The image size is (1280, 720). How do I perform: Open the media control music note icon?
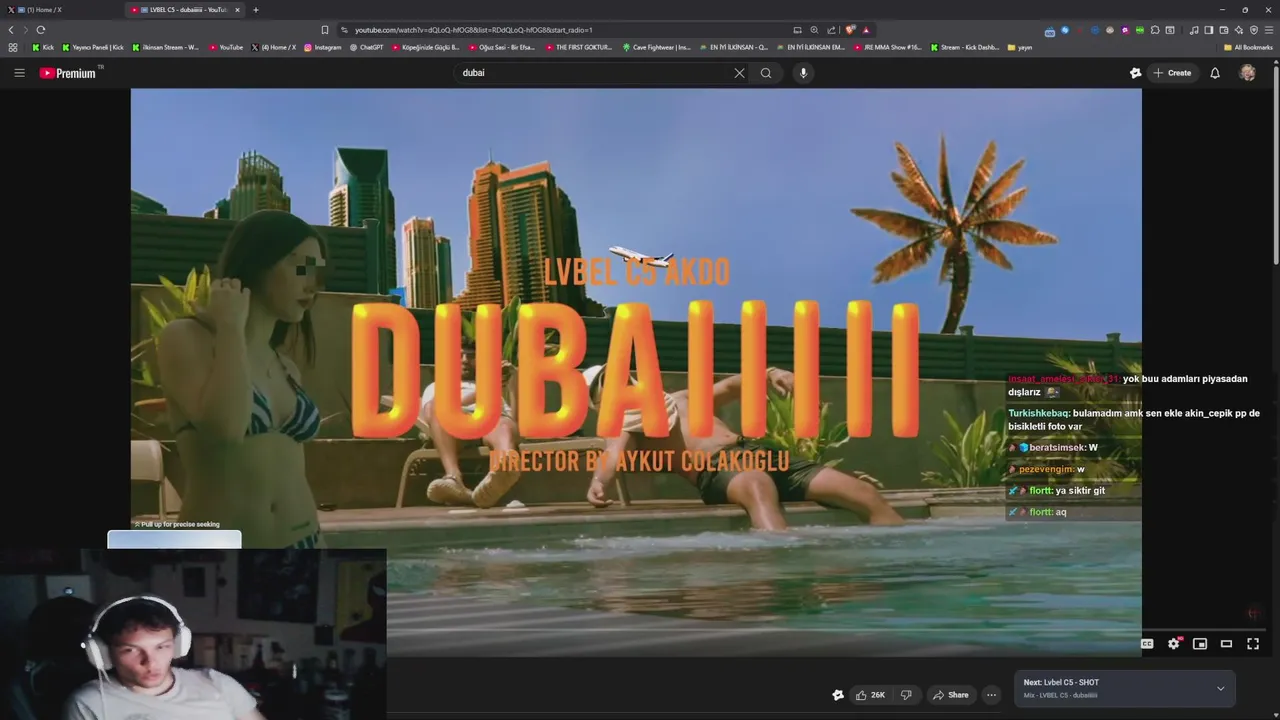[1194, 30]
